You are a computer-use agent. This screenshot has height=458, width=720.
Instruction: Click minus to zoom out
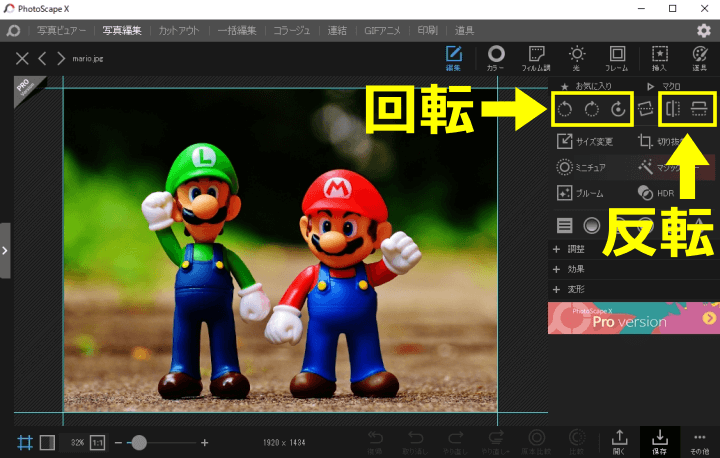point(118,443)
